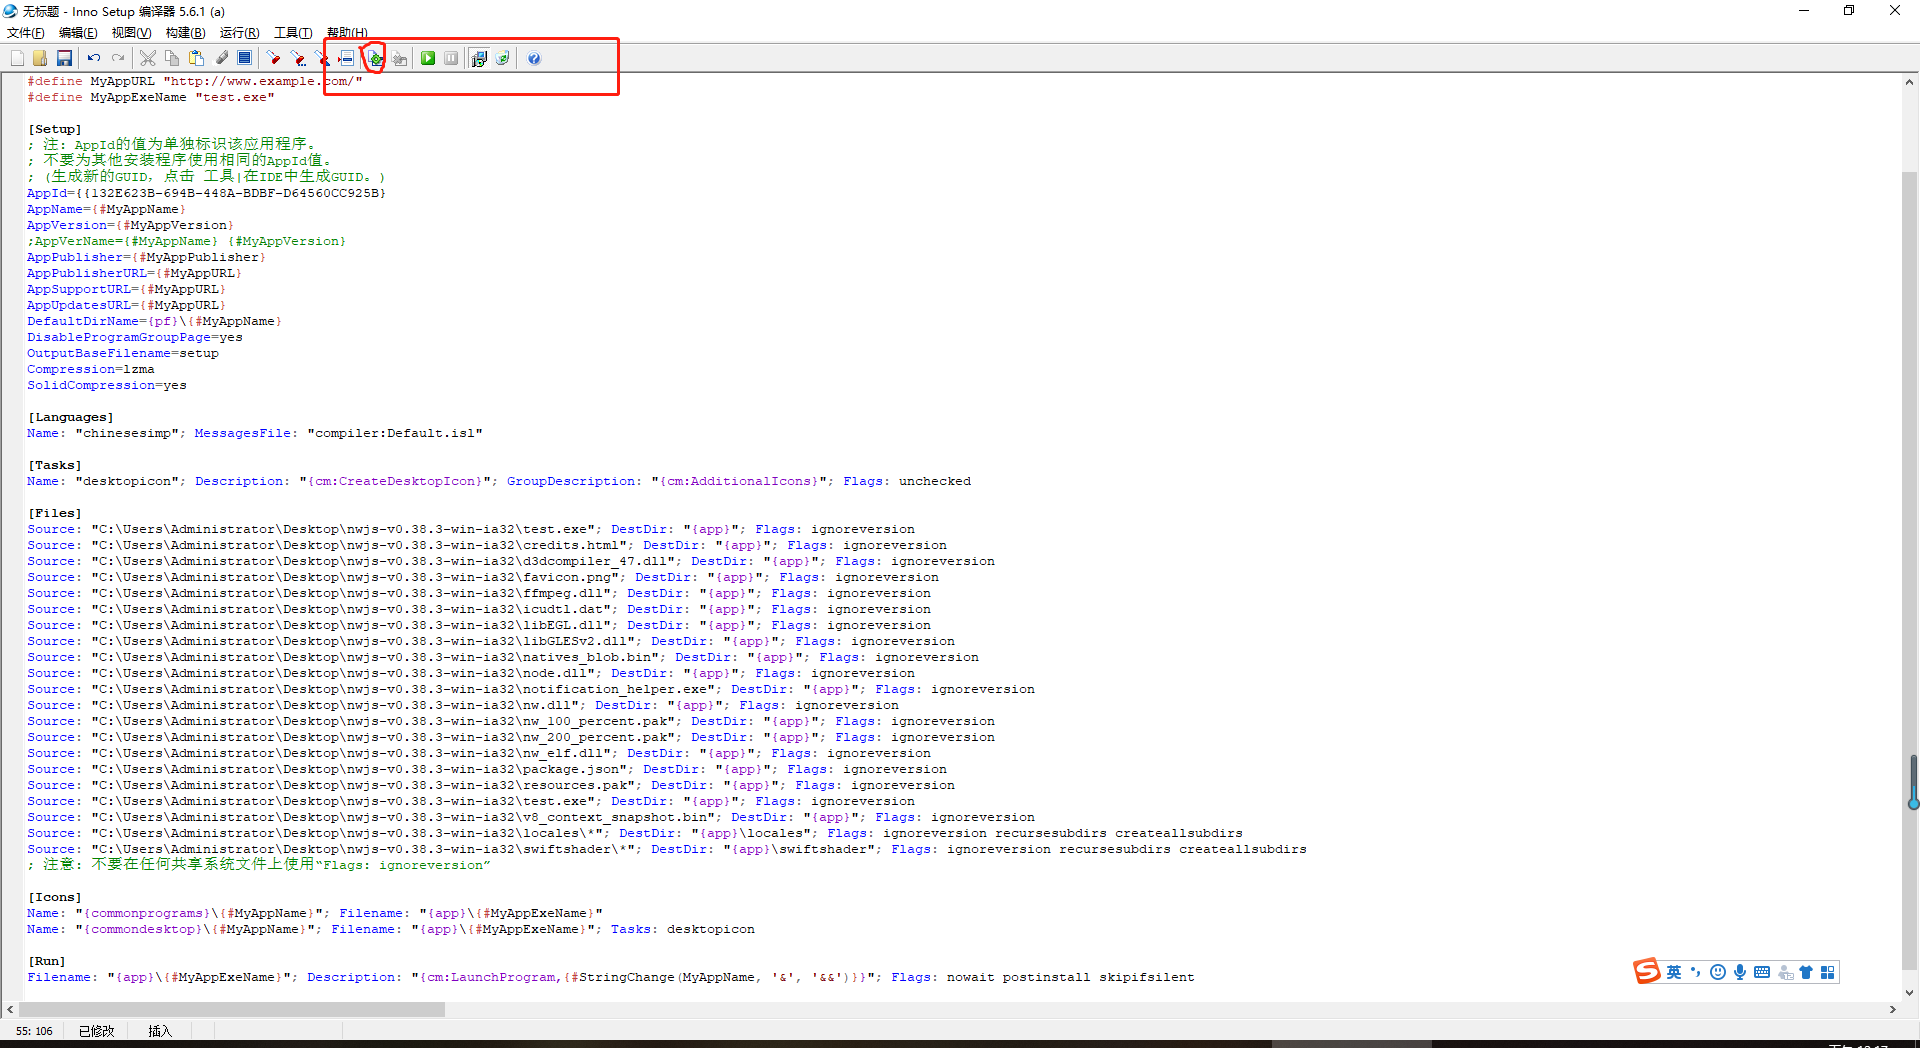Toggle punctuation mode in Sogou bar
Screen dimensions: 1920x1048
1695,972
